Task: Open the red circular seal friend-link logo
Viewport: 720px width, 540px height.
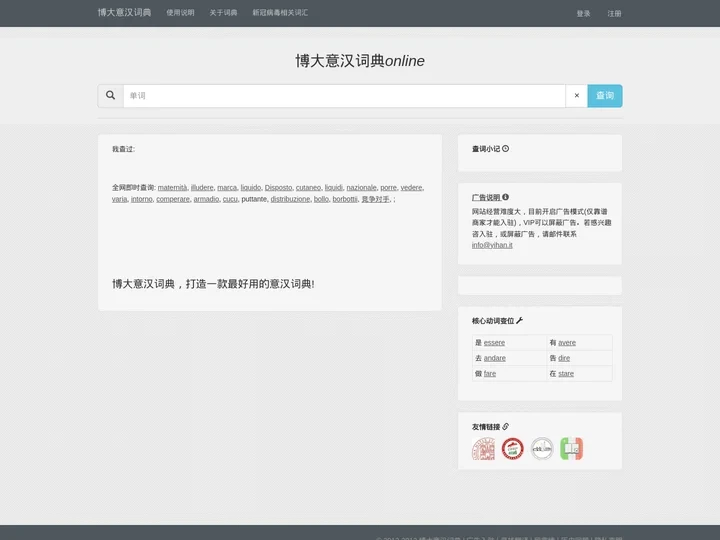Action: (x=512, y=449)
